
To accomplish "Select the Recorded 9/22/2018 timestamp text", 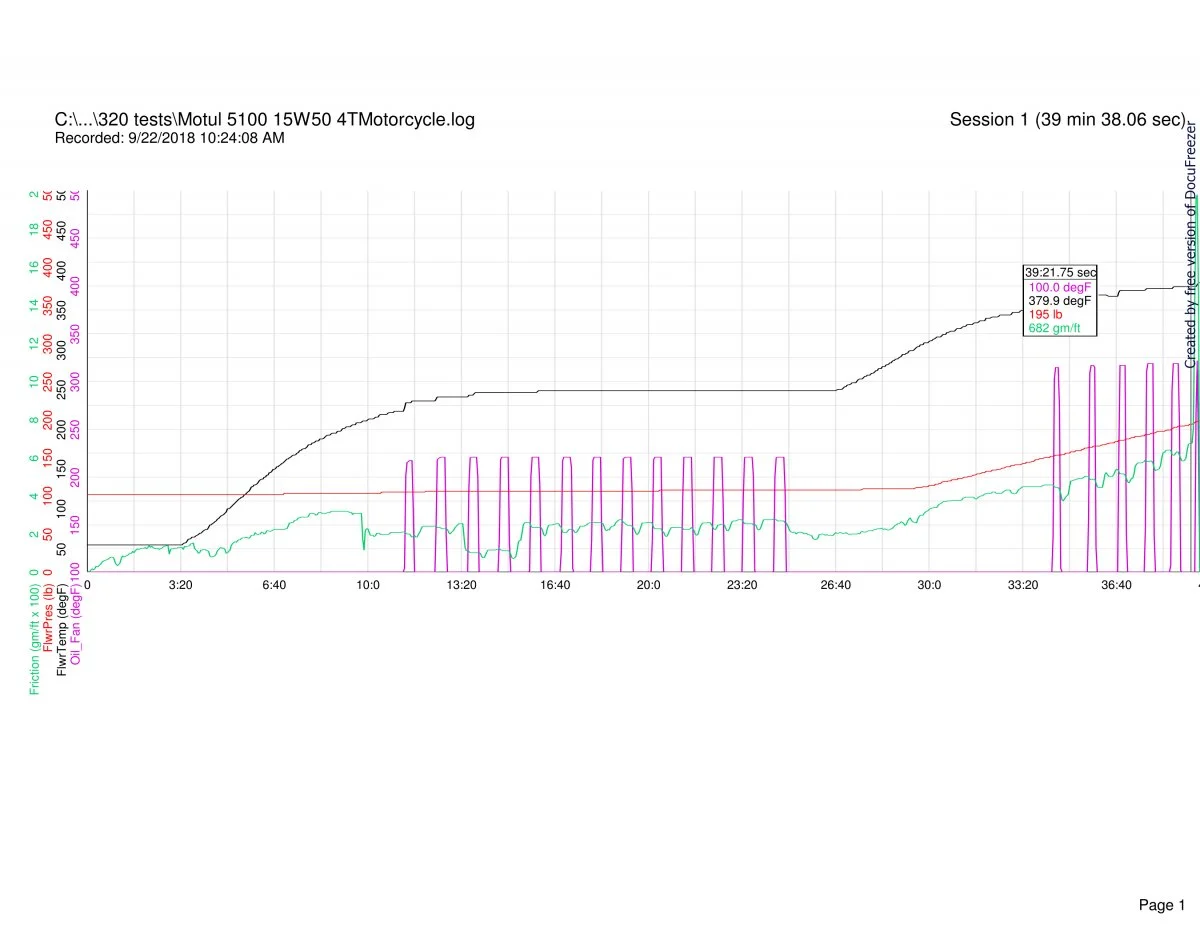I will (x=169, y=138).
